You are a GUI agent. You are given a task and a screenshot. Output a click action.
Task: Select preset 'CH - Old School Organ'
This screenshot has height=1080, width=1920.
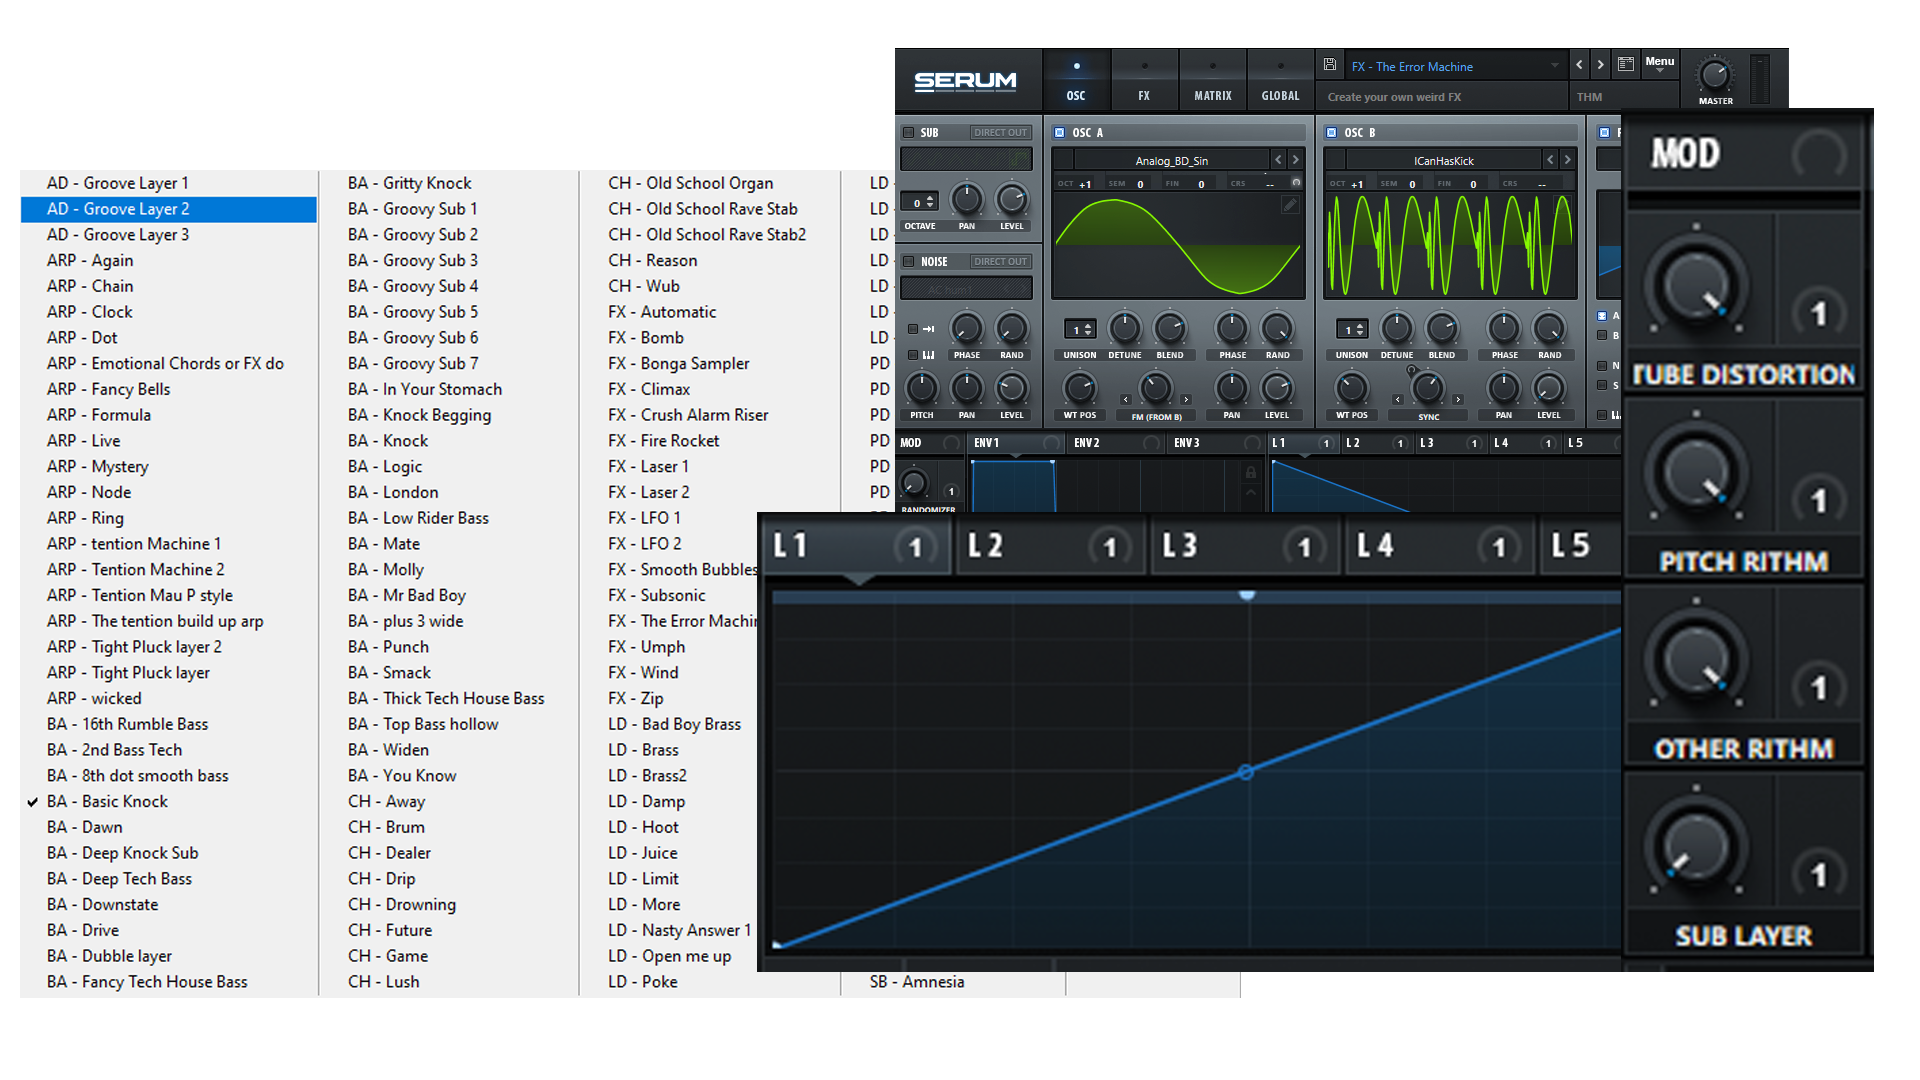point(691,183)
